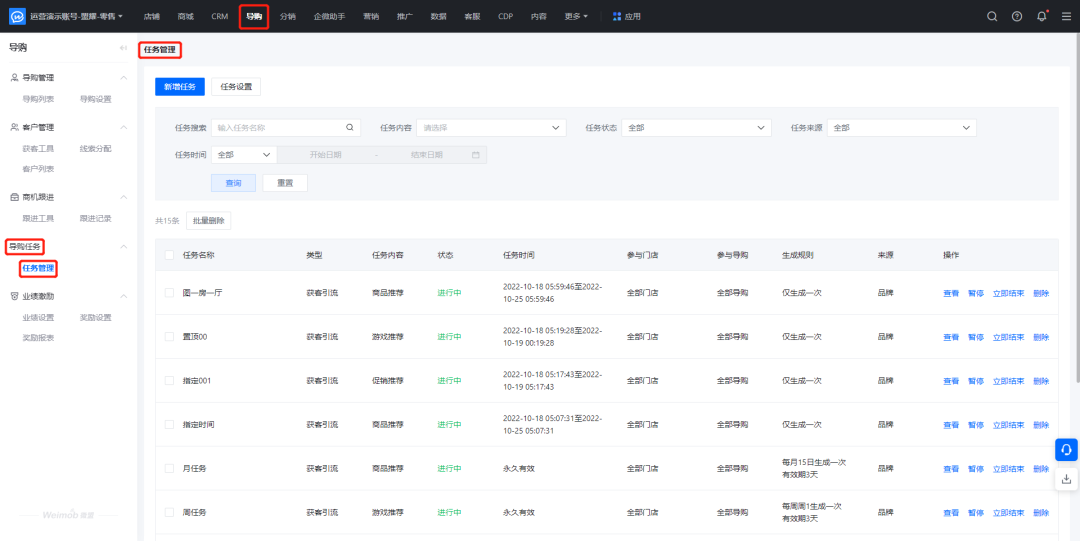Check the box for 置顶00 row
The image size is (1080, 541).
pyautogui.click(x=169, y=336)
